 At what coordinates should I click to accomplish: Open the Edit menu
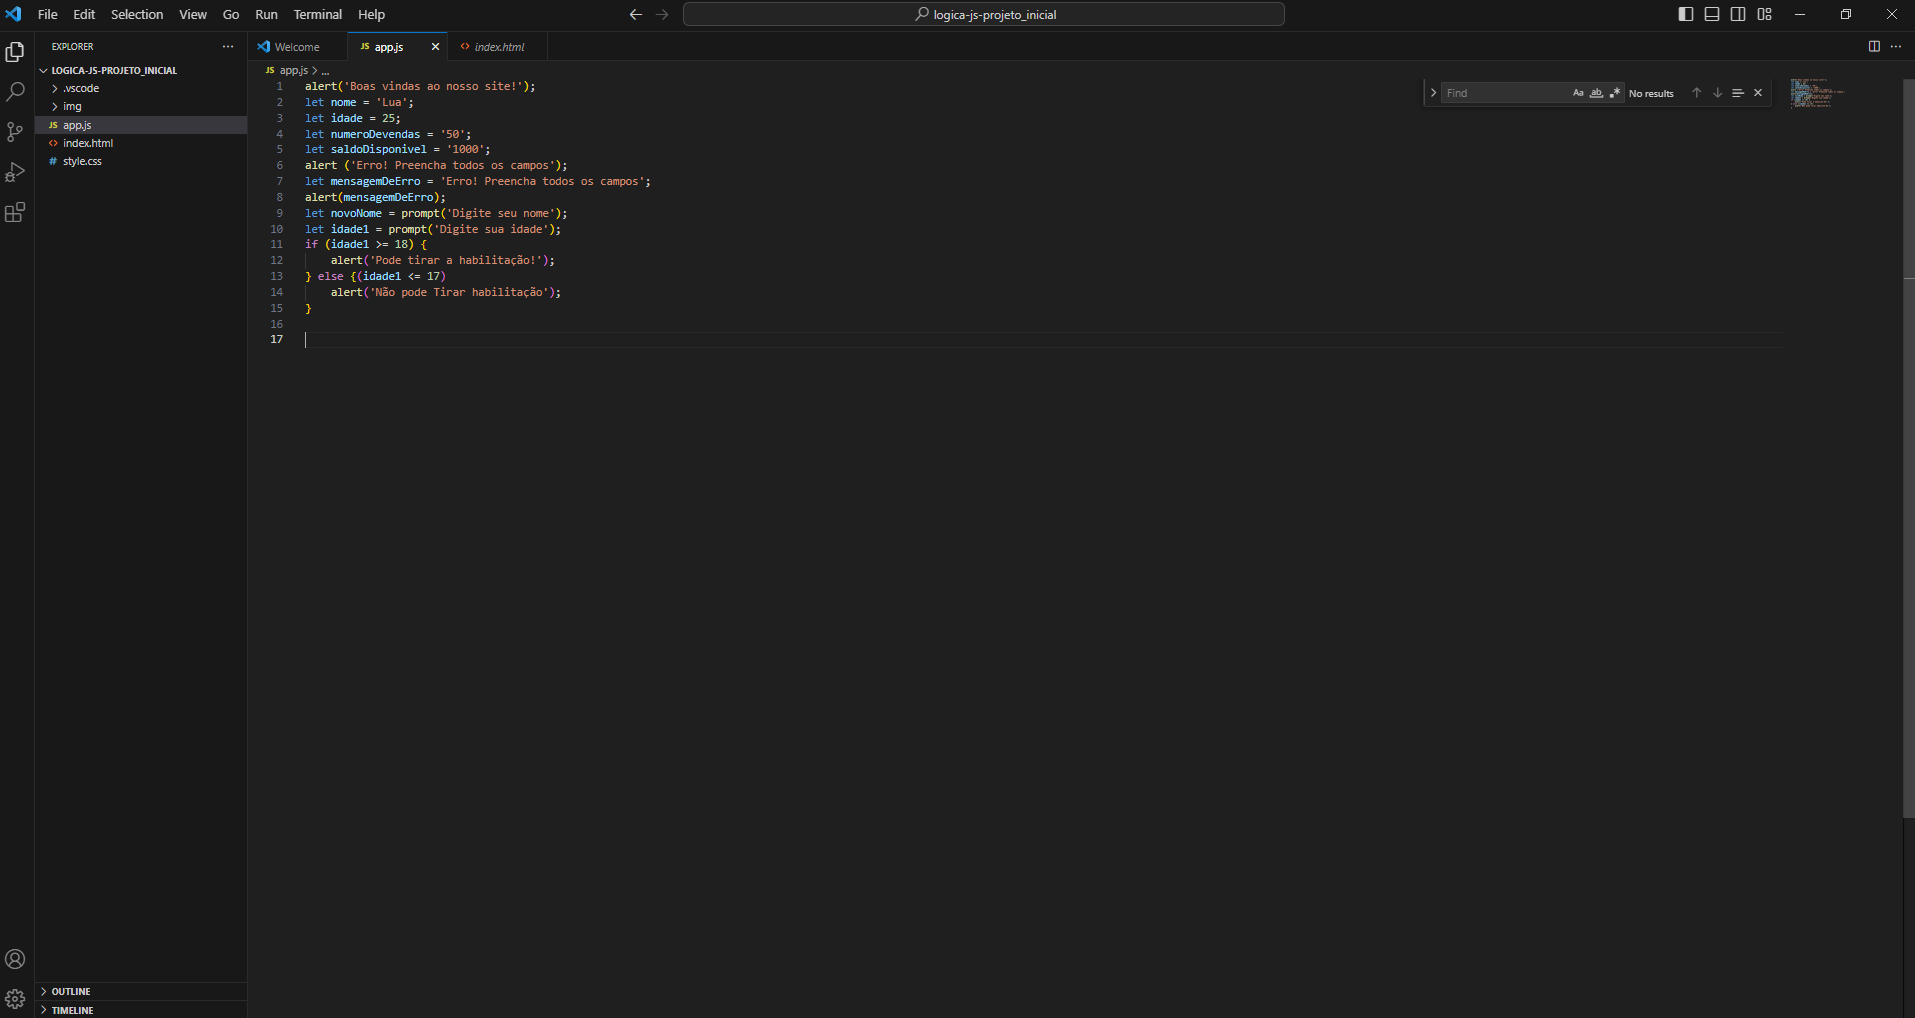(x=84, y=14)
